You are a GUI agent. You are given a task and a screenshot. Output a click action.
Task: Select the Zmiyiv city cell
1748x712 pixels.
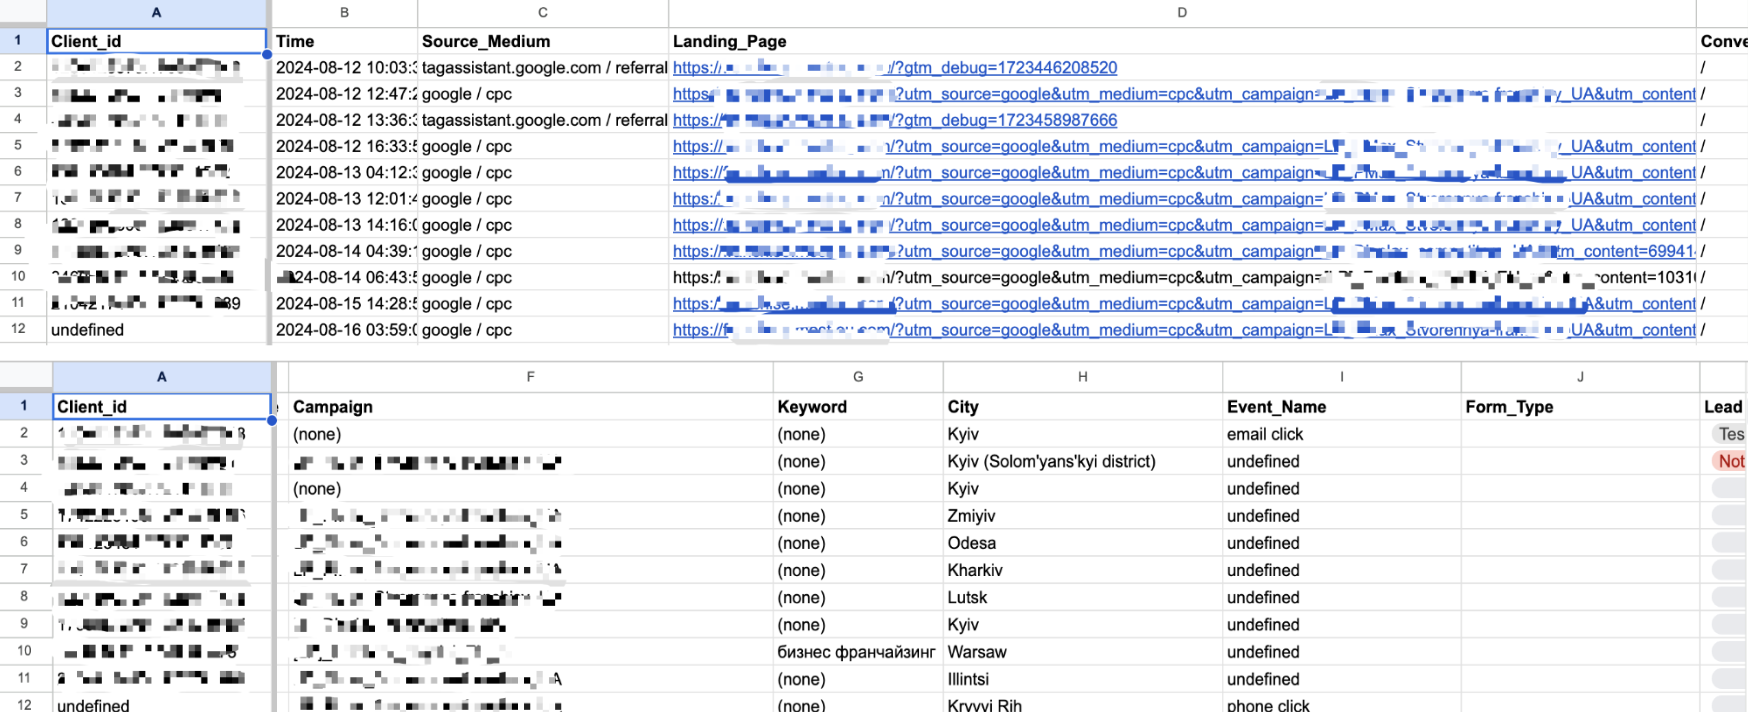point(1082,515)
